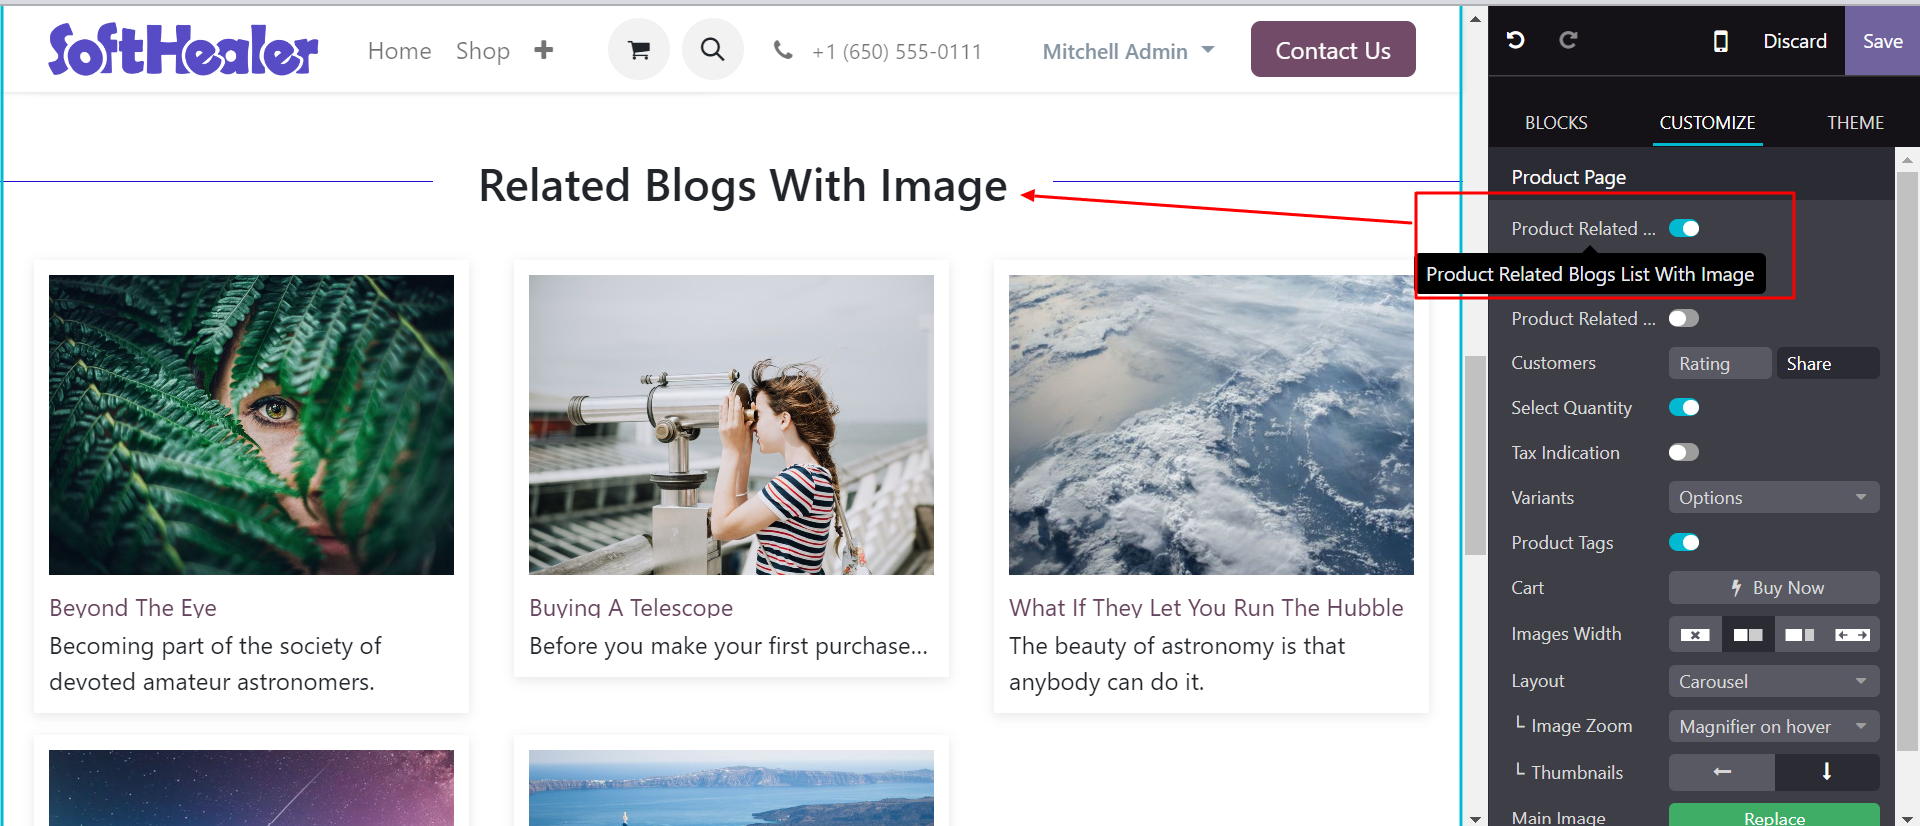1920x826 pixels.
Task: Open the shopping cart icon
Action: 639,49
